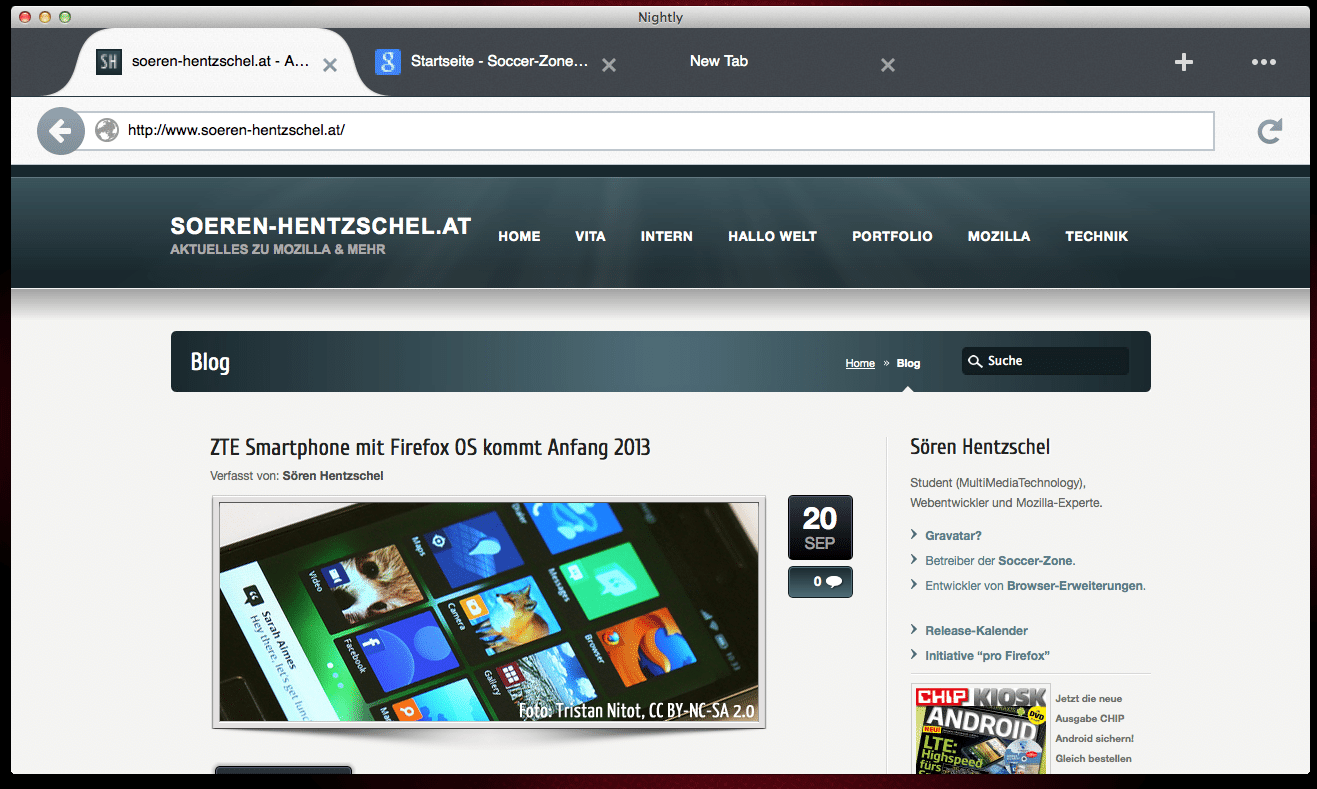Open a new tab with the plus icon
The height and width of the screenshot is (789, 1317).
[1184, 62]
